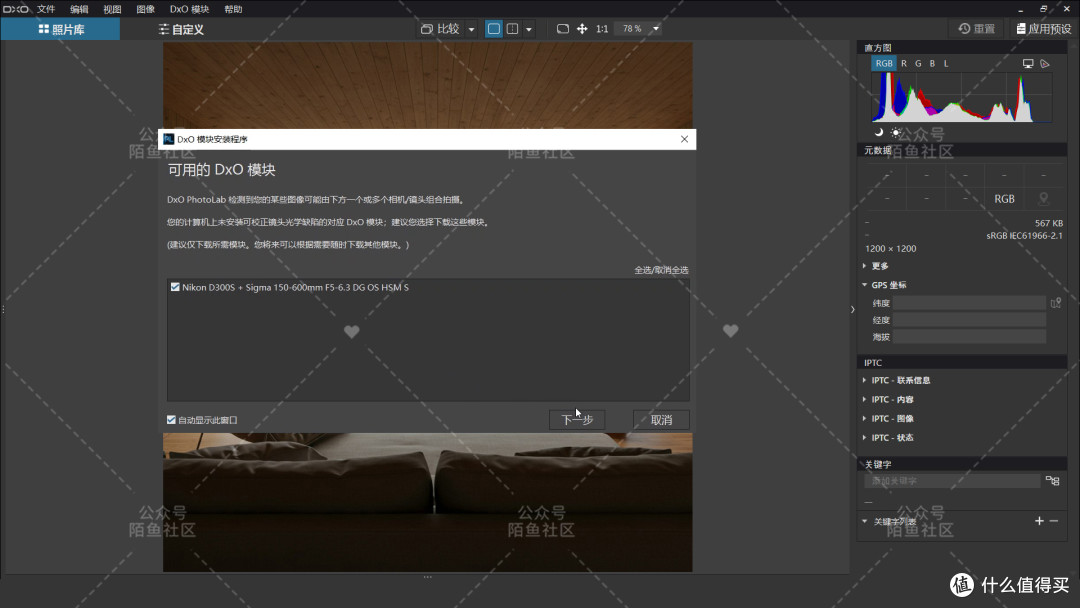The height and width of the screenshot is (608, 1080).
Task: Click the GPS map icon beside latitude
Action: (1055, 303)
